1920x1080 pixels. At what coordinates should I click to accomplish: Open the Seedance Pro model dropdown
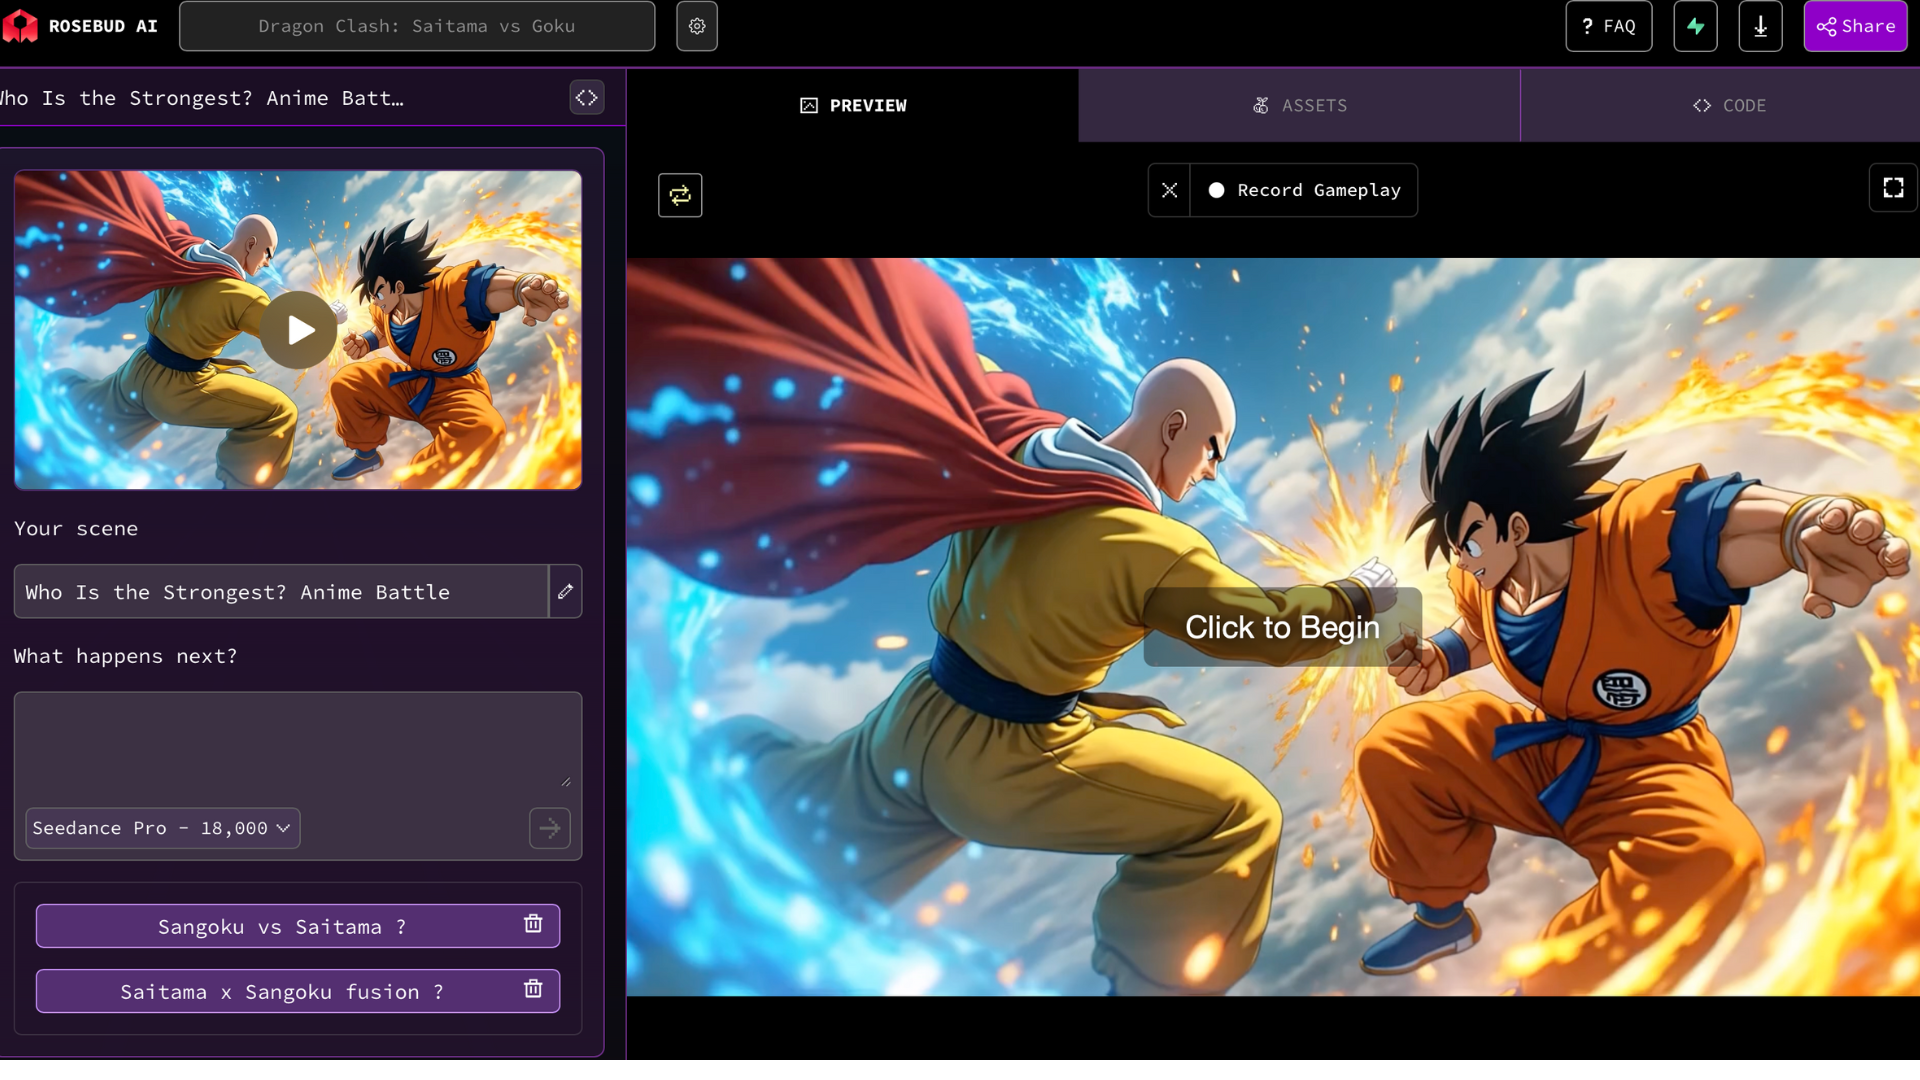pyautogui.click(x=162, y=828)
